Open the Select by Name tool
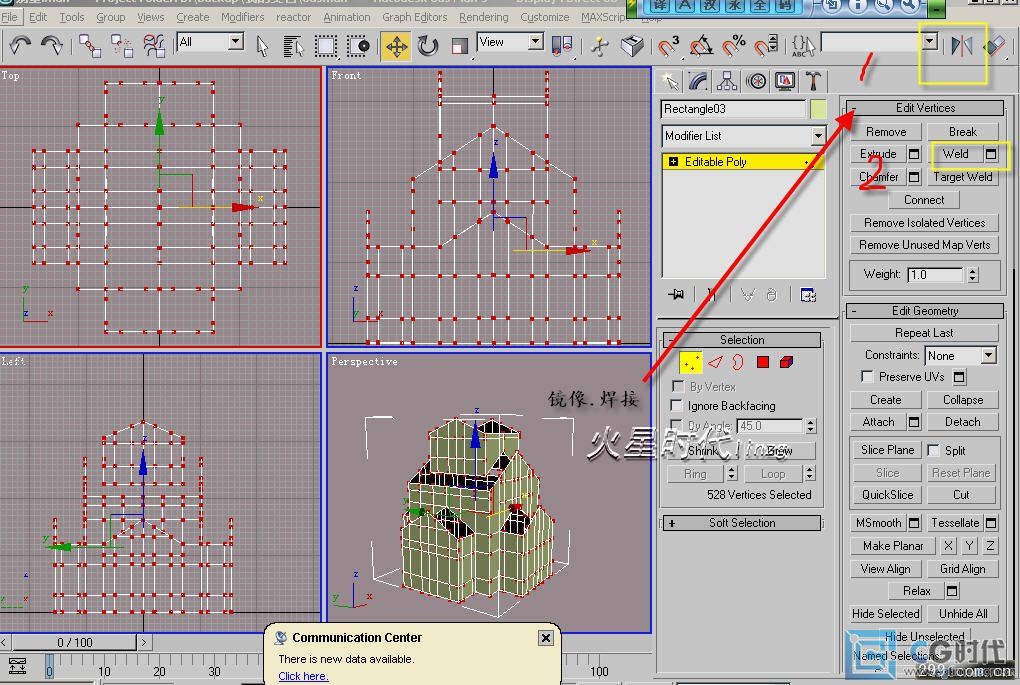1020x685 pixels. (293, 46)
